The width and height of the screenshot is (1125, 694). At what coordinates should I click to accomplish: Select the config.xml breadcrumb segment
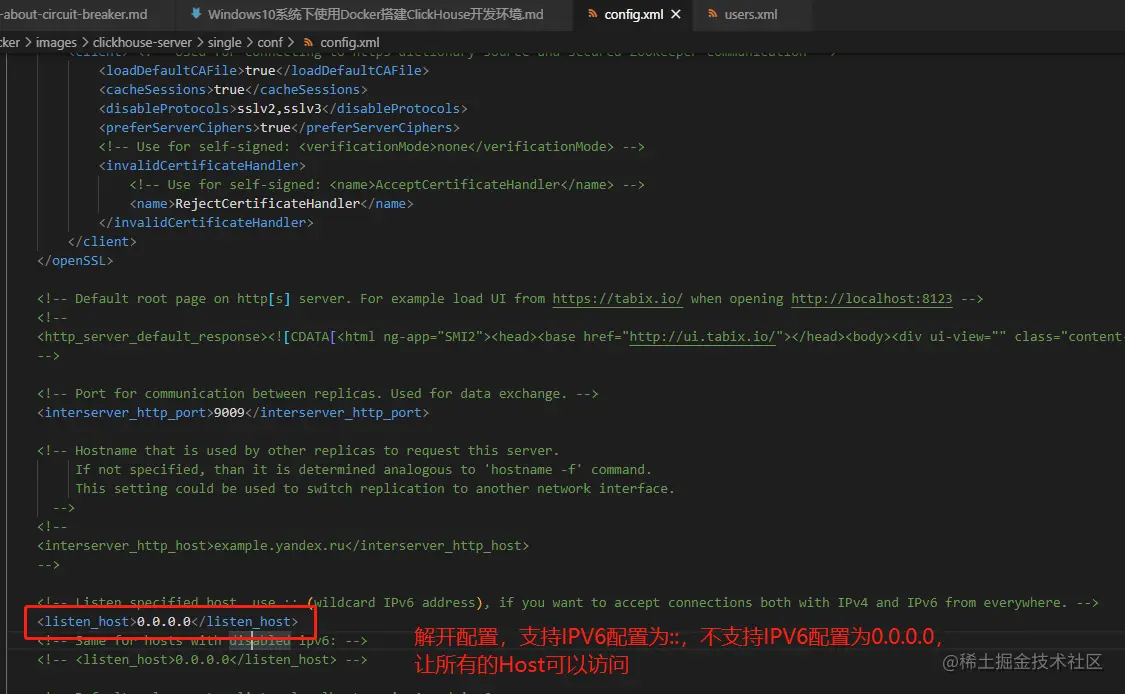(x=349, y=42)
